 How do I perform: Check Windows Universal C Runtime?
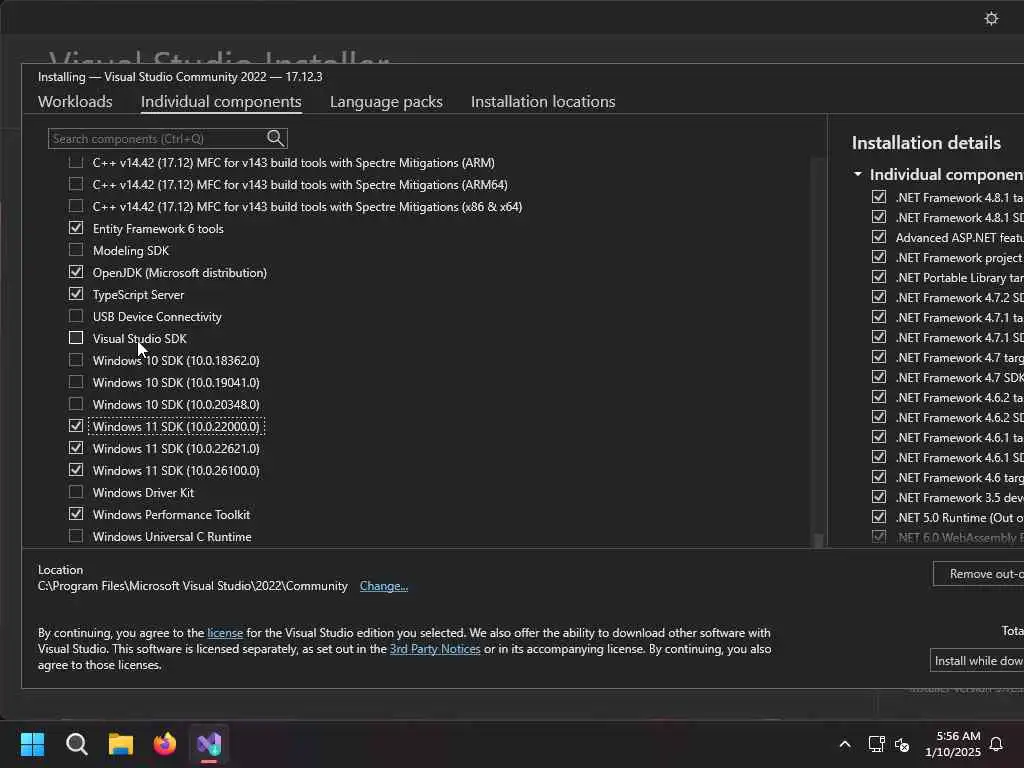76,536
